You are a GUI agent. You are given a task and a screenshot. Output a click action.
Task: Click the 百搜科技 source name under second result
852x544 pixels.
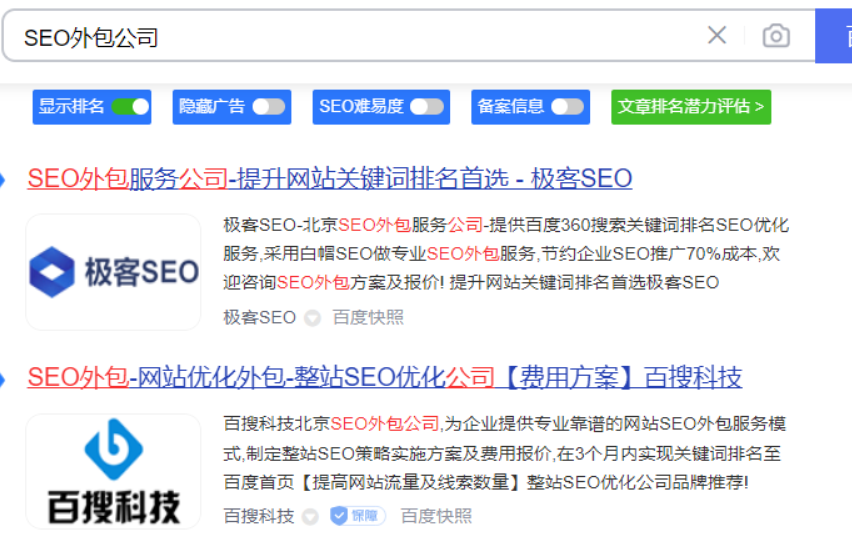259,516
